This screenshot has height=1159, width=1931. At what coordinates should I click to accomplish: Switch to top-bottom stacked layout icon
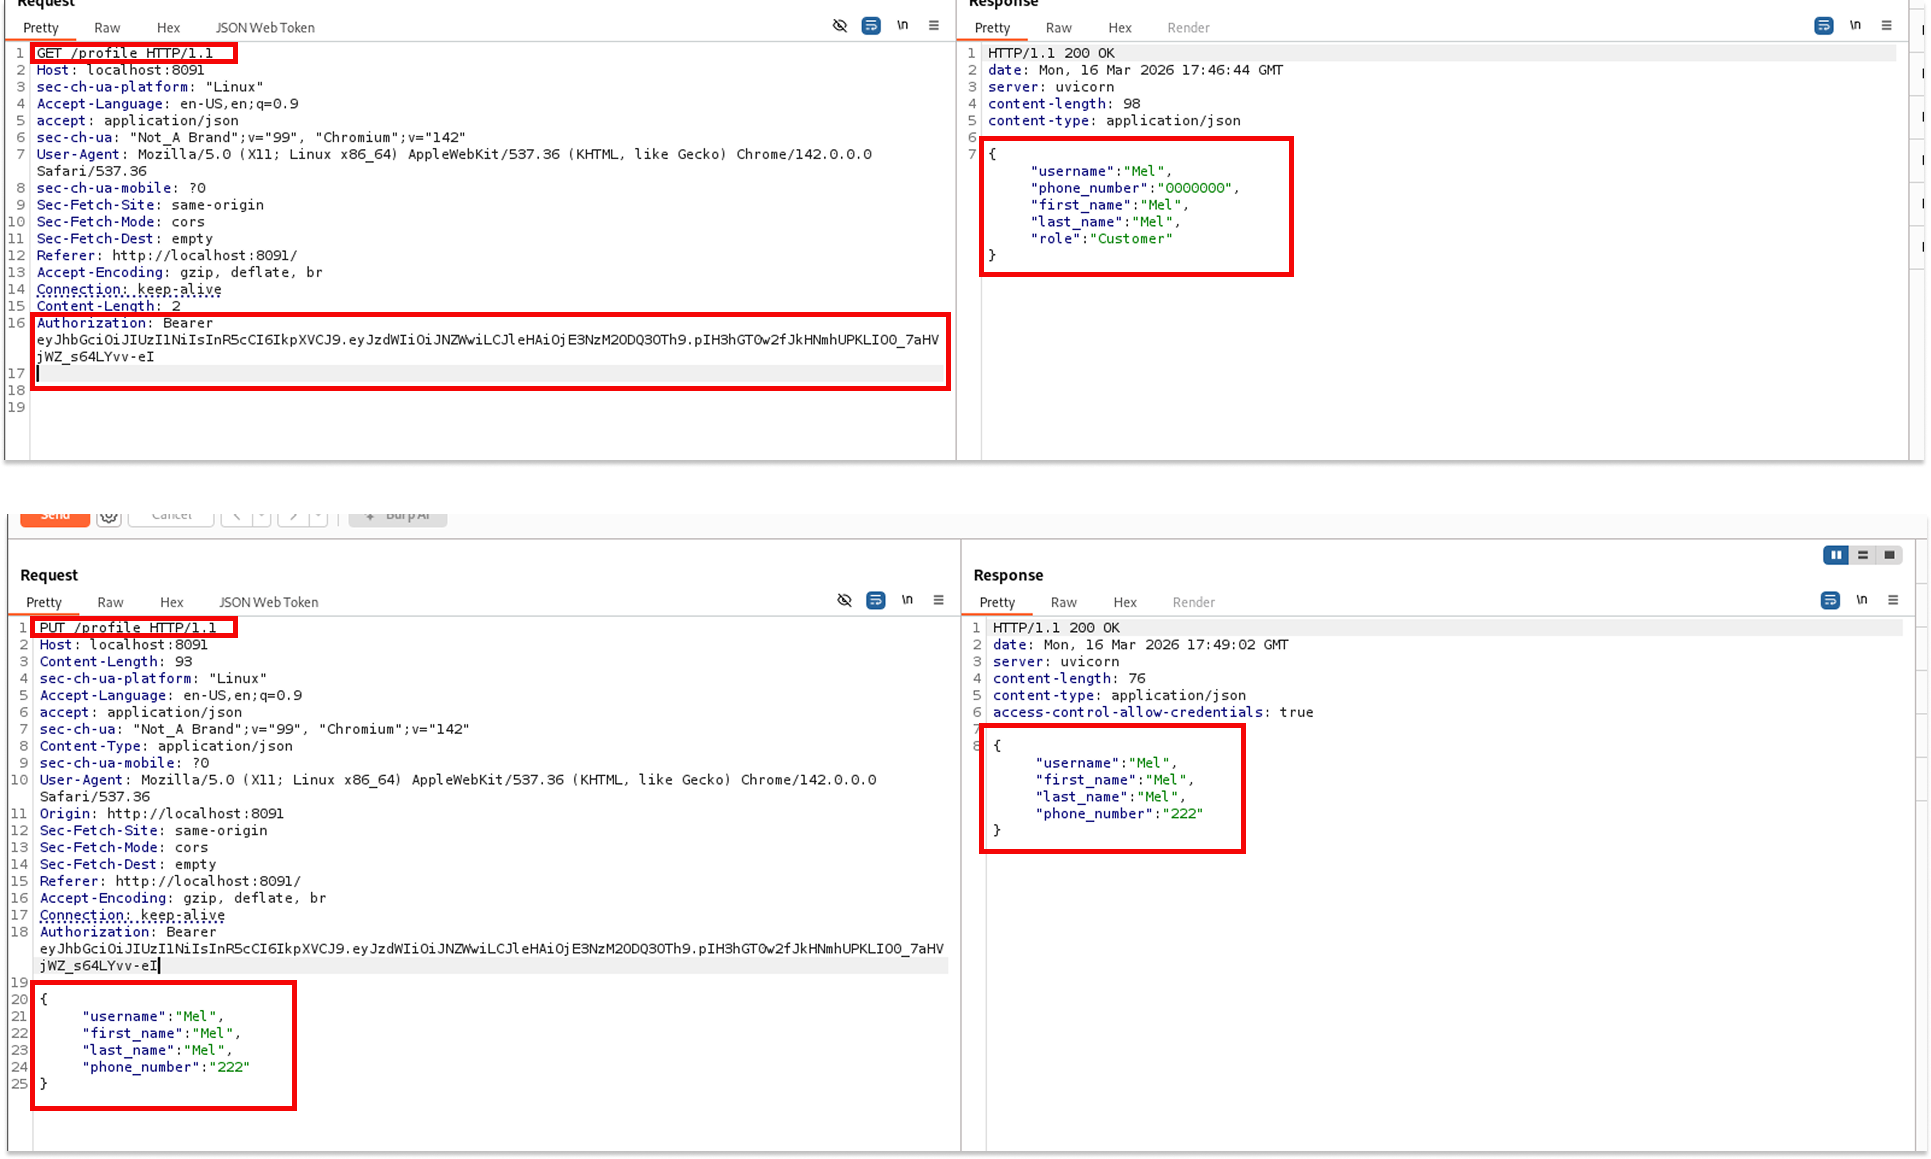click(x=1863, y=555)
